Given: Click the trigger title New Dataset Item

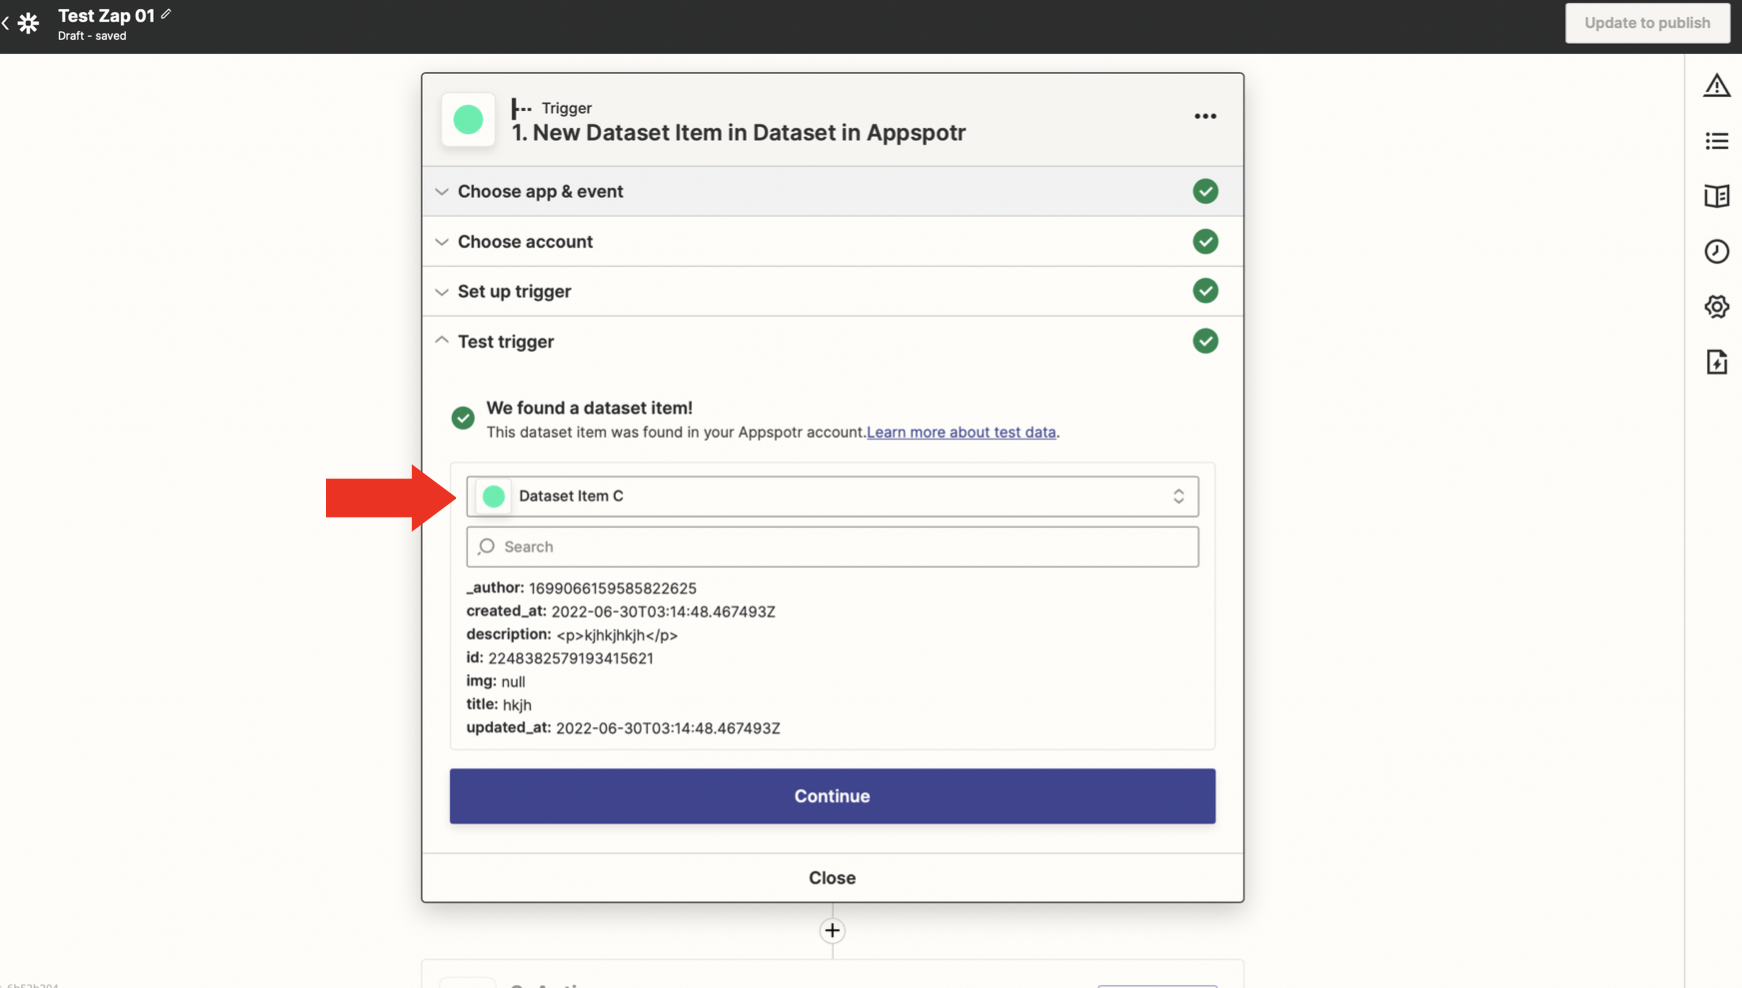Looking at the screenshot, I should click(x=738, y=132).
